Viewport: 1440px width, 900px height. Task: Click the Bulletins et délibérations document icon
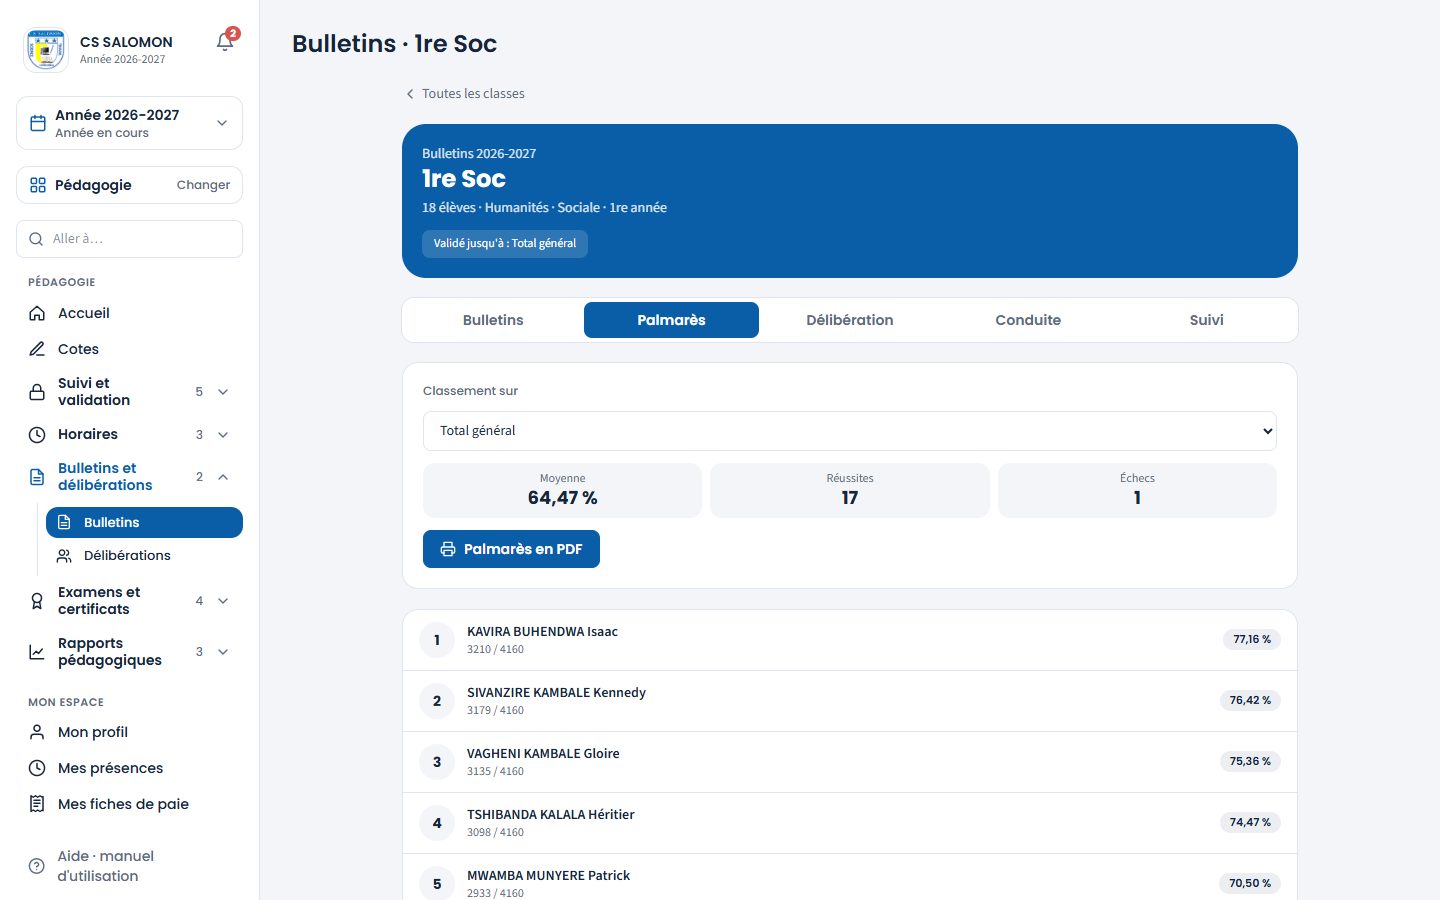(x=37, y=477)
